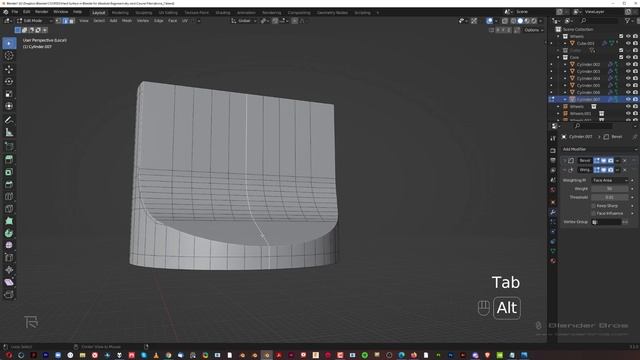Screen dimensions: 640x360
Task: Remove the Bevel modifier
Action: click(x=625, y=160)
